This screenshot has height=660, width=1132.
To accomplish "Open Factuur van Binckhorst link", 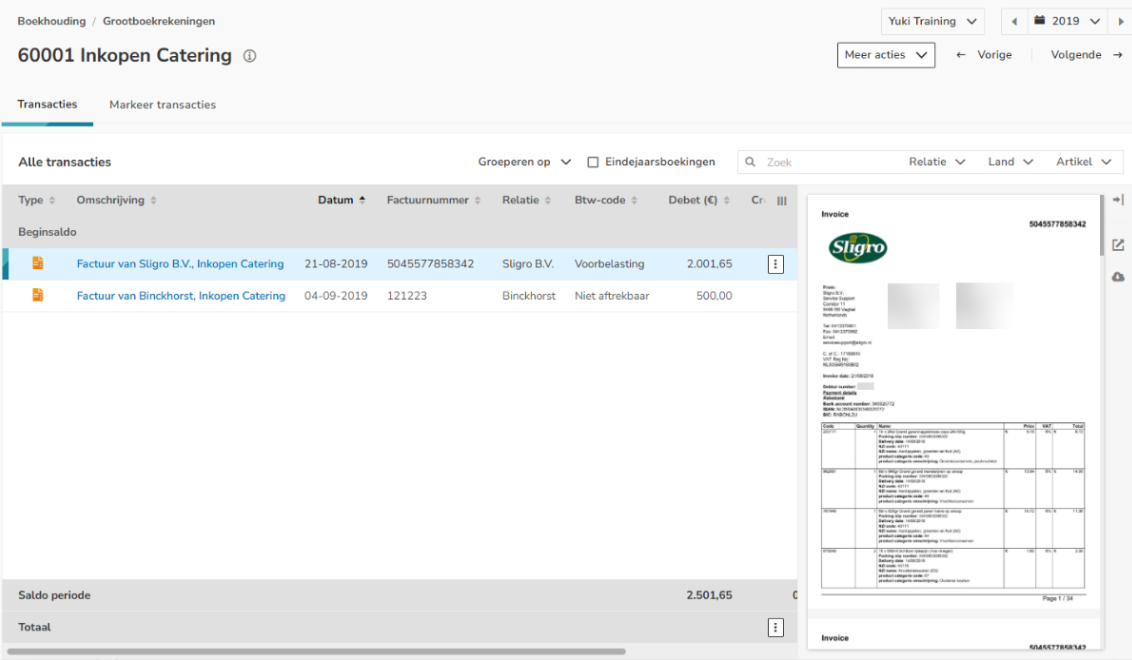I will 181,296.
